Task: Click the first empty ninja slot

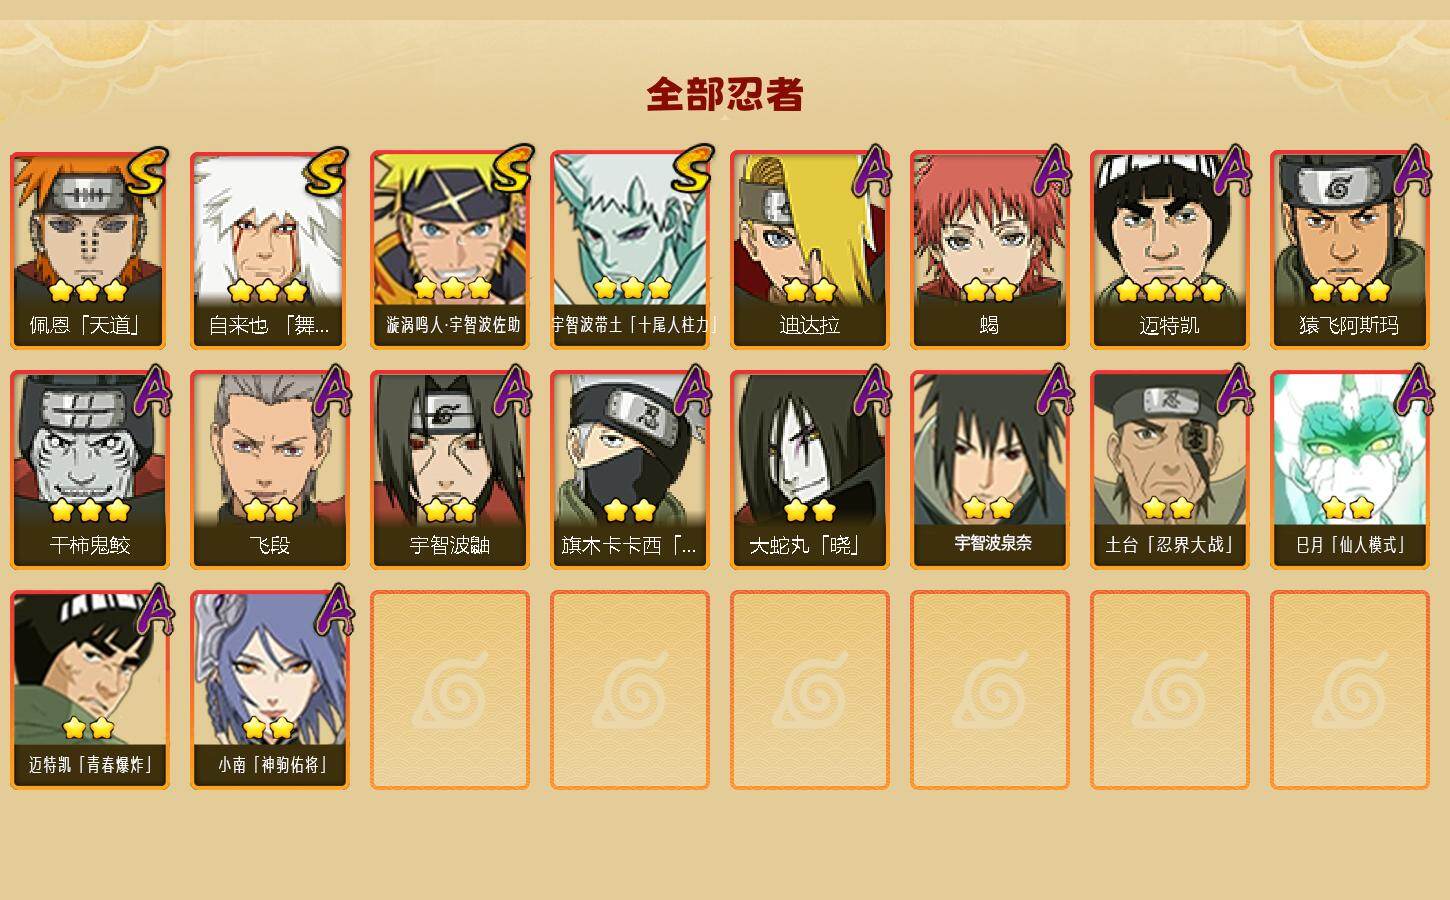Action: (450, 690)
